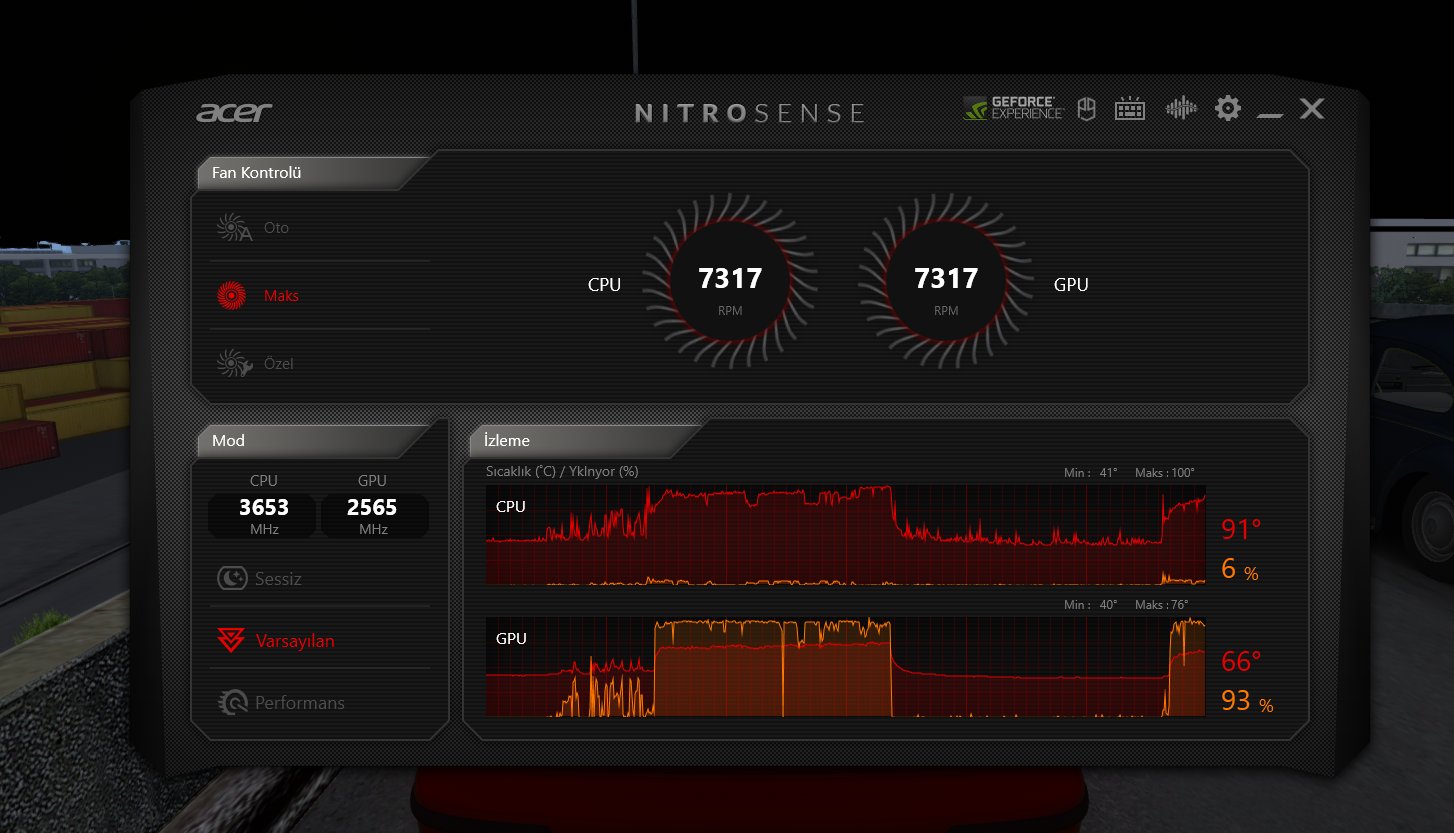Click the CPU load value 6 %
Screen dimensions: 1454x833
point(1240,570)
